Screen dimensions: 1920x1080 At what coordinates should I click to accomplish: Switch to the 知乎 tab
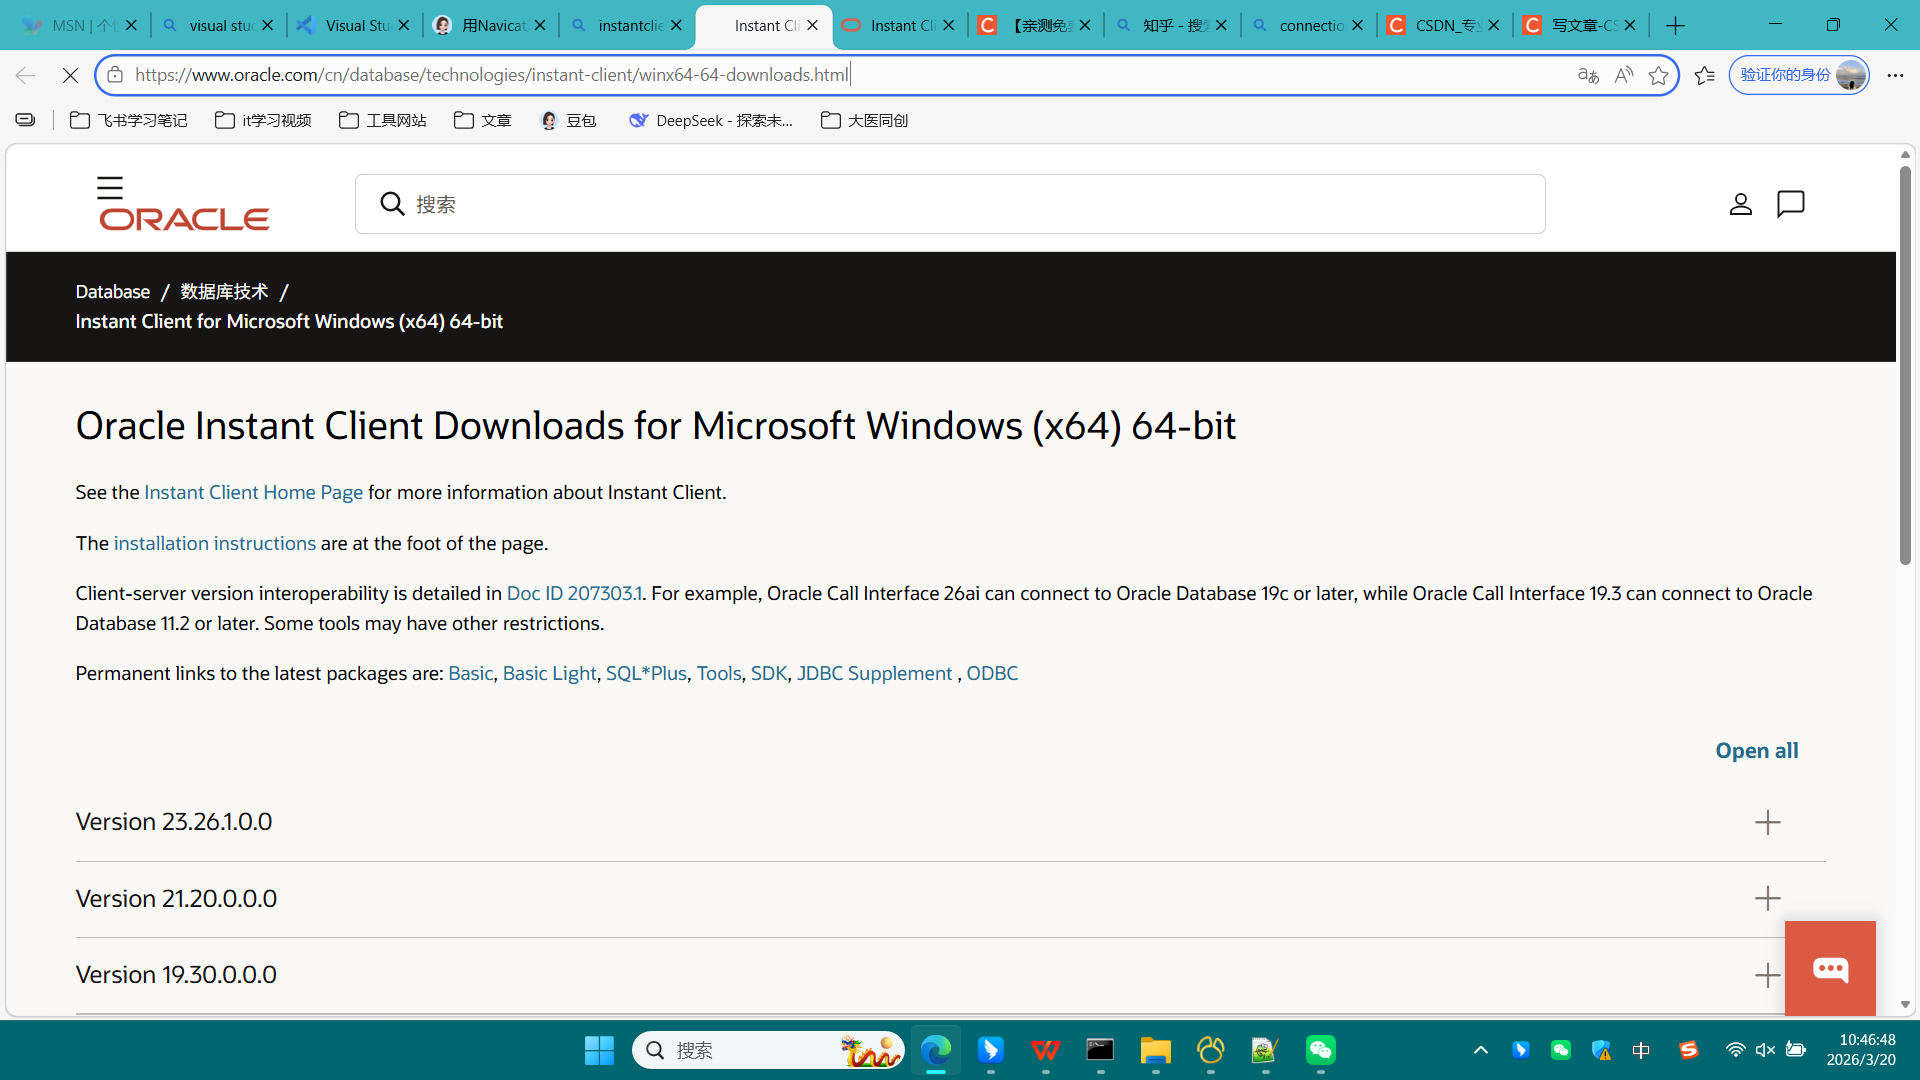(x=1173, y=25)
